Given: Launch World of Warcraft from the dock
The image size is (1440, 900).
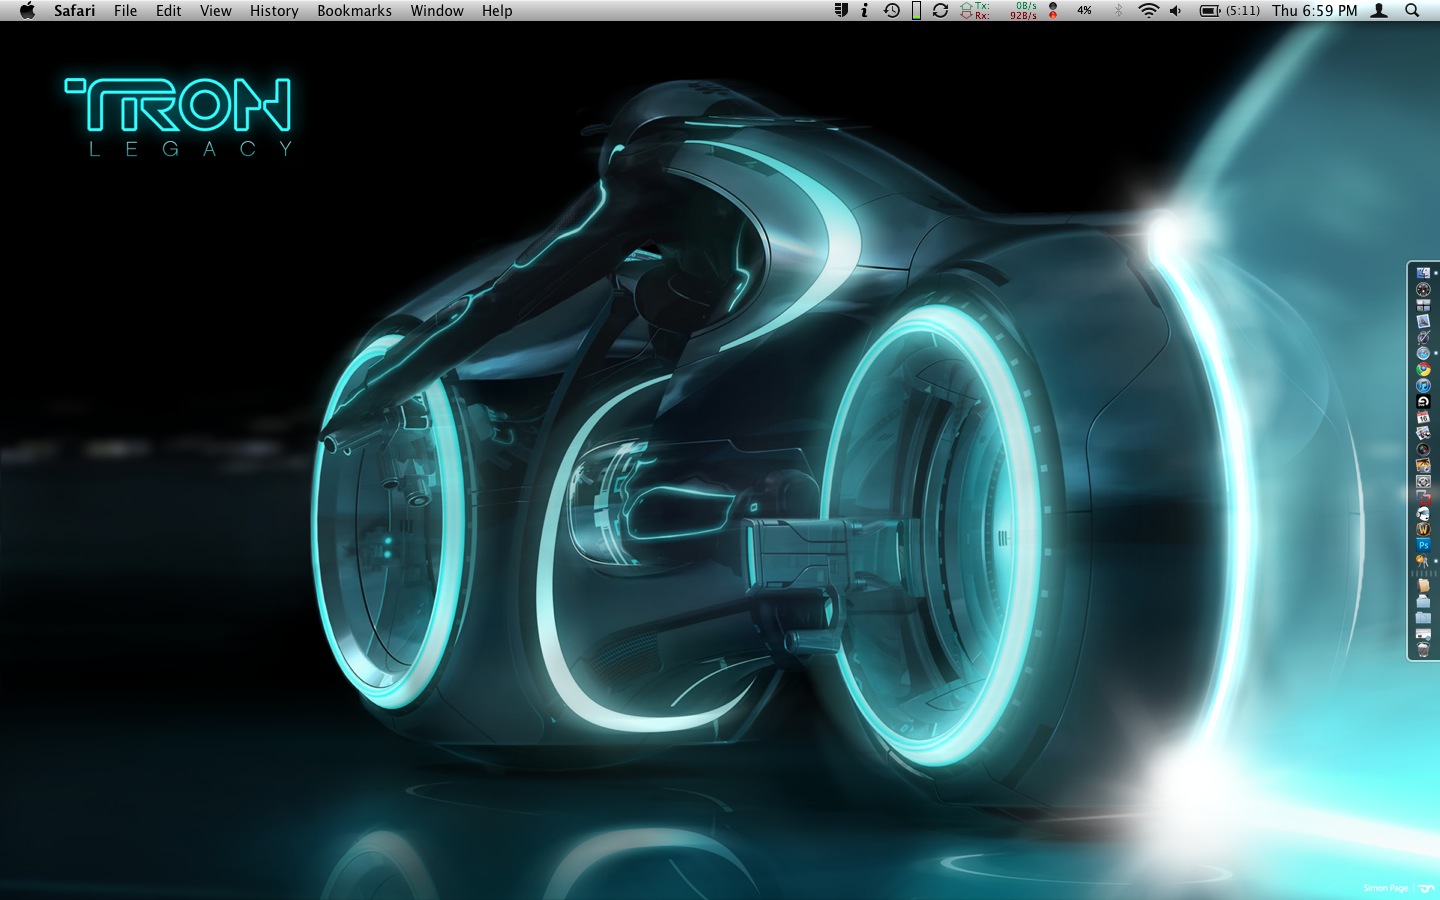Looking at the screenshot, I should coord(1423,529).
